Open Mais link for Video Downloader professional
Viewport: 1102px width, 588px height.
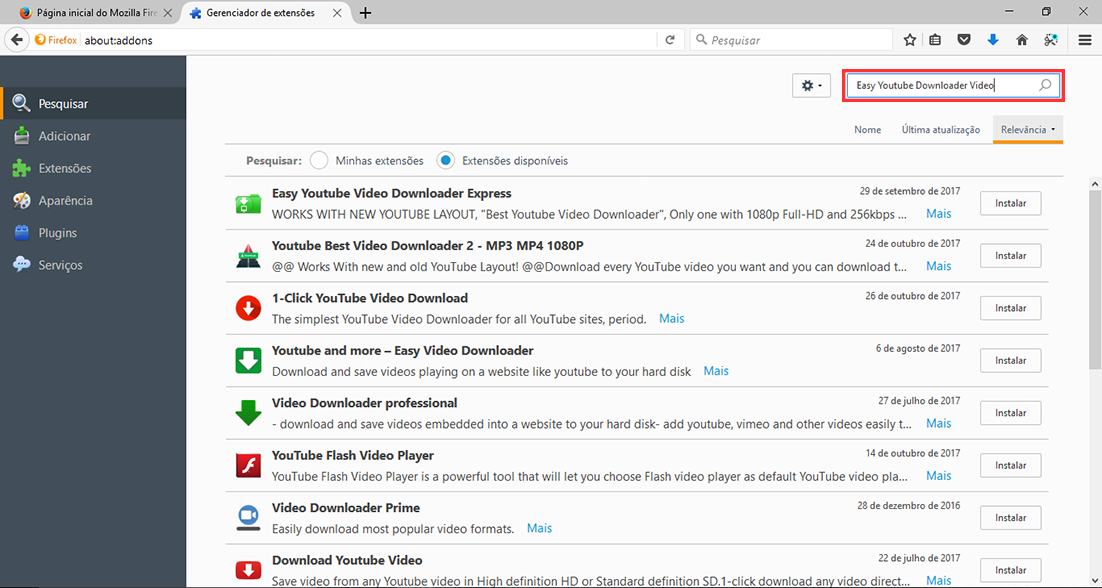[x=938, y=424]
